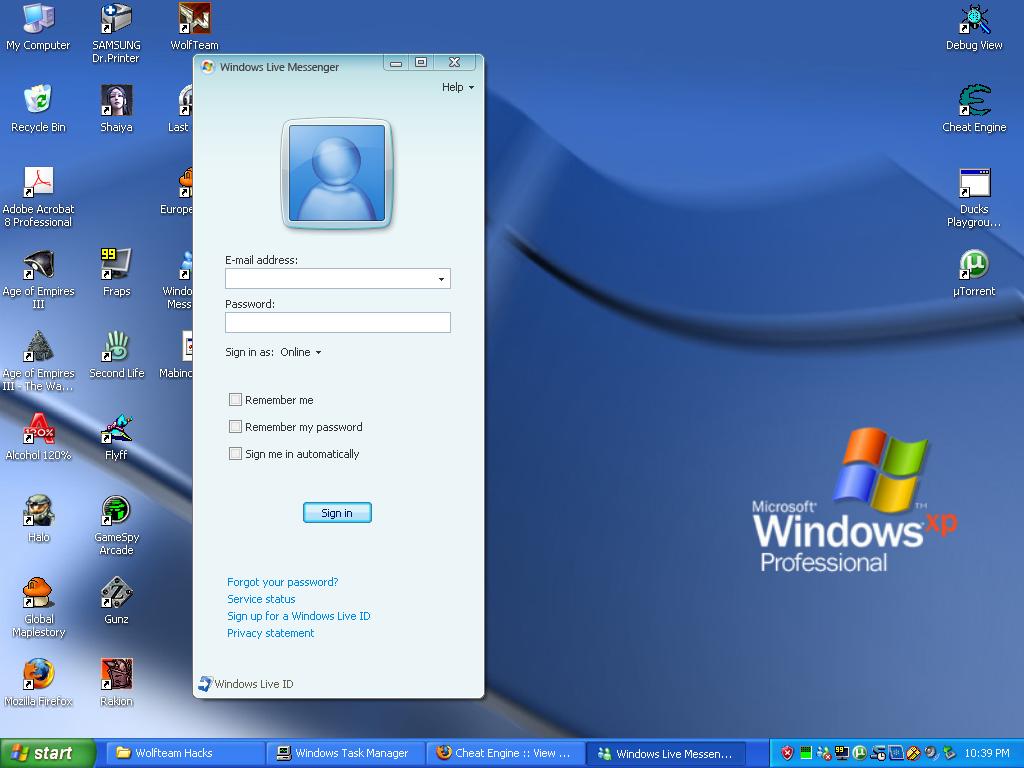Switch to Wolfteam Hacks taskbar window
1024x768 pixels.
pyautogui.click(x=185, y=753)
